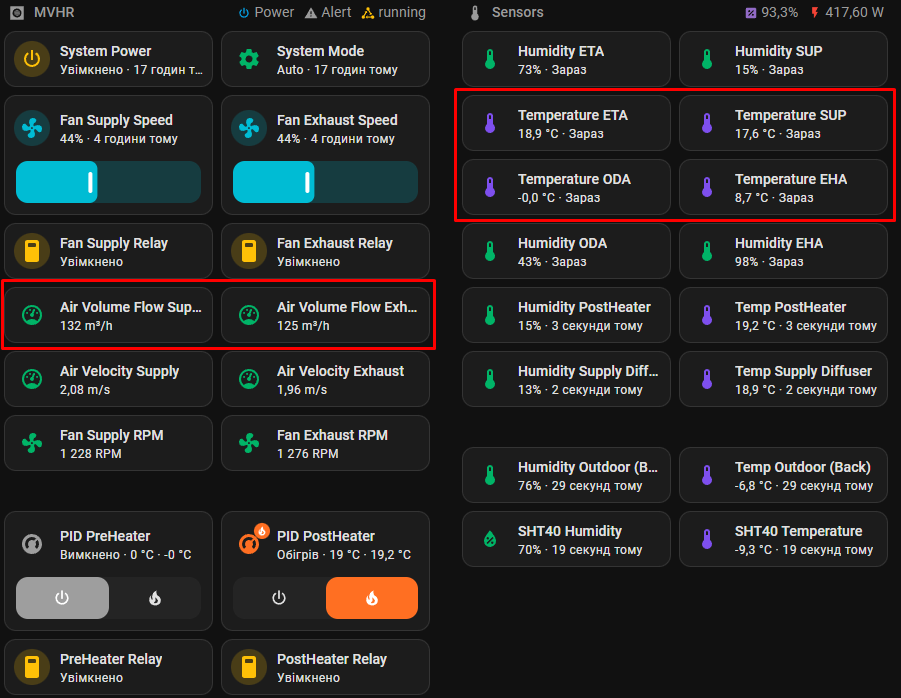Click the Fan Supply Speed slider

point(108,182)
